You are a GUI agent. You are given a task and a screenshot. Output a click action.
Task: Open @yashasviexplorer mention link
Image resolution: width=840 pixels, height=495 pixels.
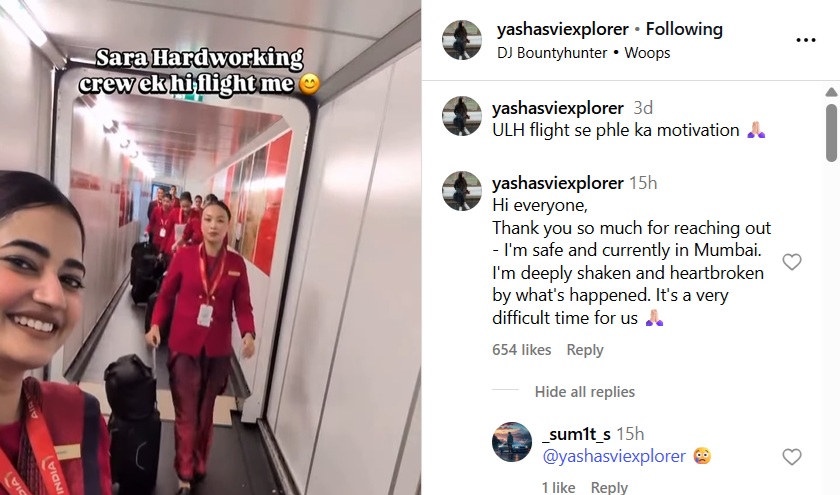click(614, 456)
